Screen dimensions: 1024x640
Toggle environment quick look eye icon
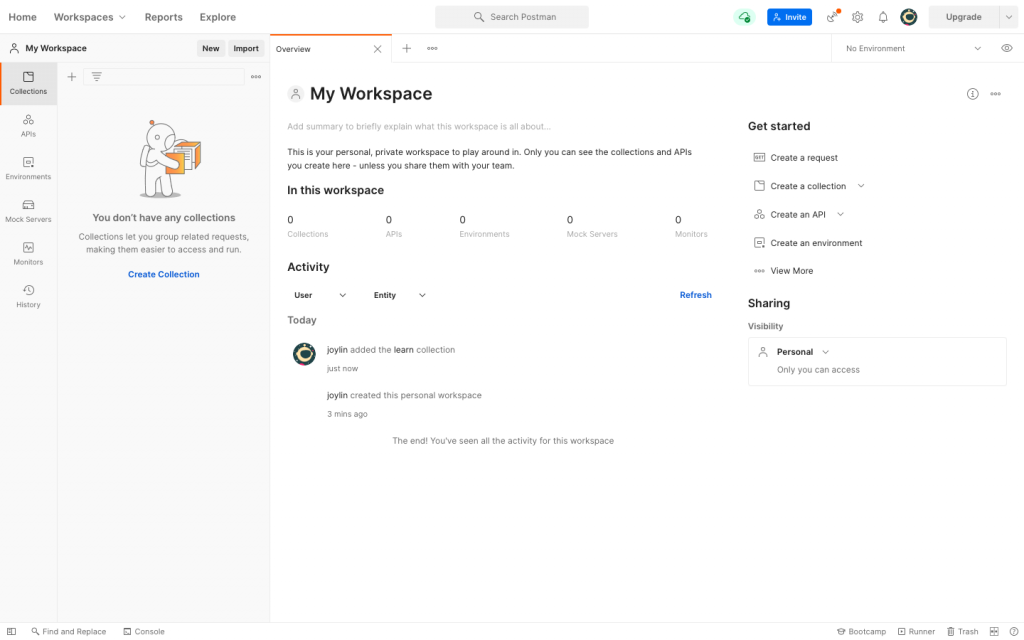click(x=1006, y=48)
